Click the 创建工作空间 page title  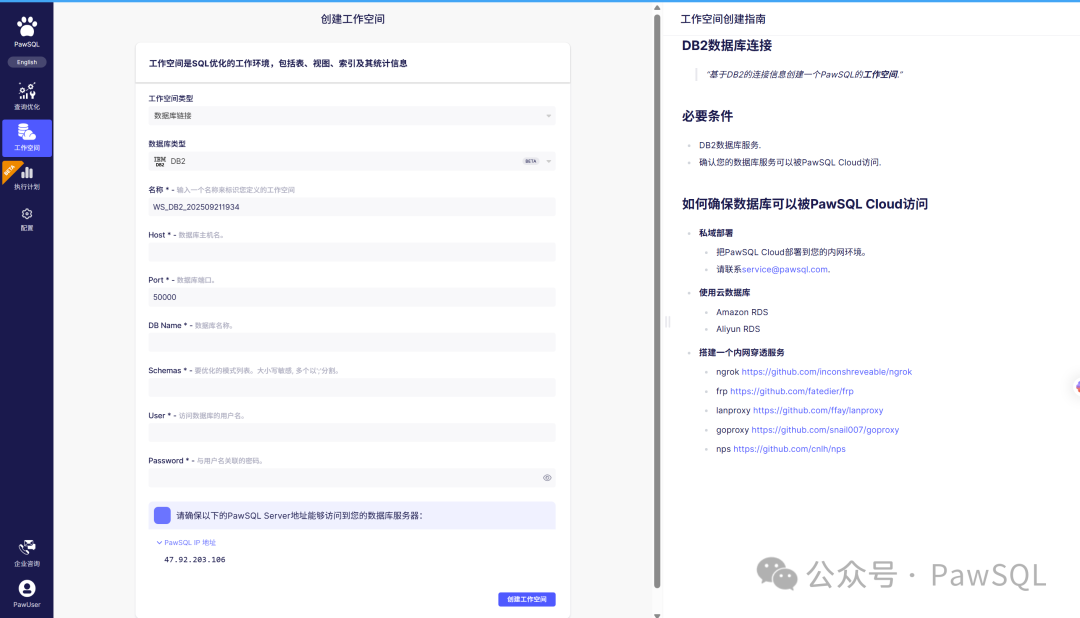[353, 19]
